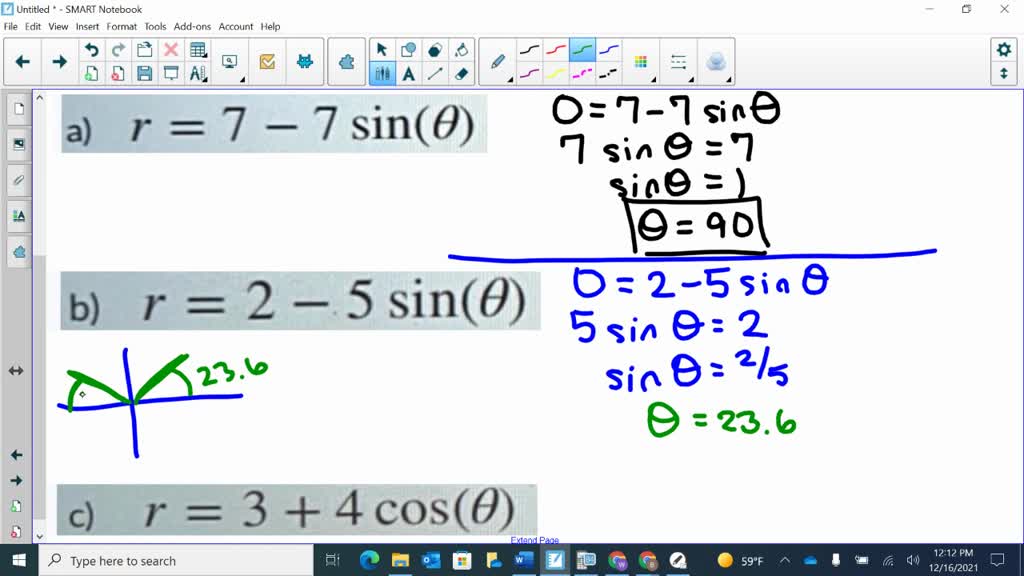The height and width of the screenshot is (576, 1024).
Task: Open the Properties sidebar tab
Action: [x=18, y=216]
